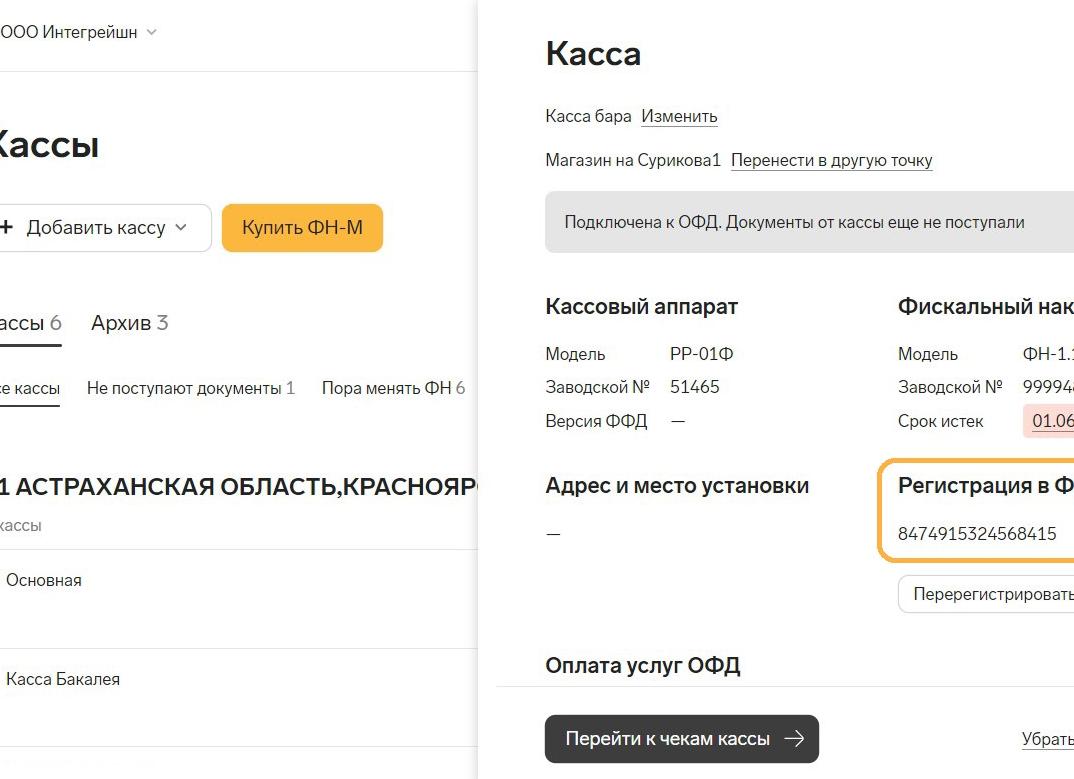Filter by Не поступают документы
This screenshot has width=1074, height=779.
tap(190, 388)
